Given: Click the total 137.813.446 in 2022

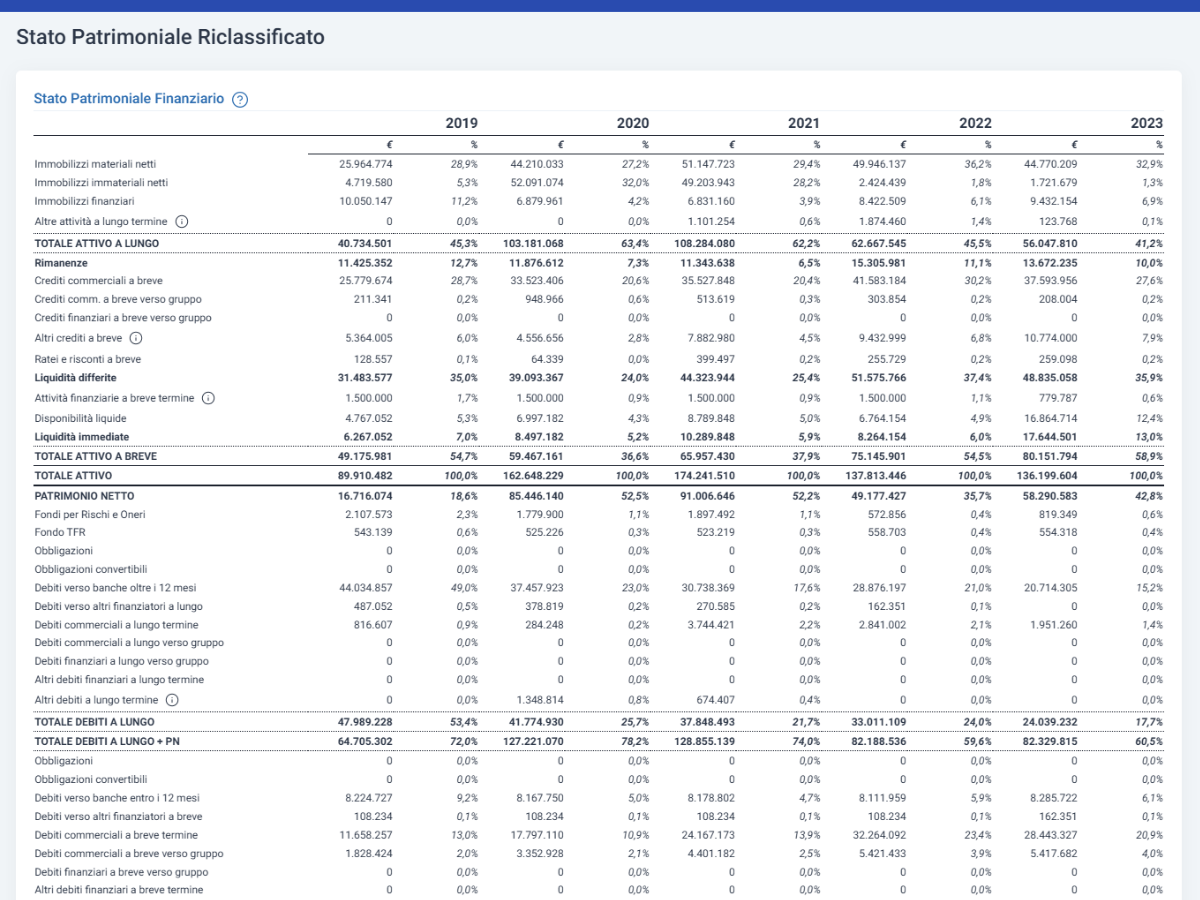Looking at the screenshot, I should tap(876, 476).
